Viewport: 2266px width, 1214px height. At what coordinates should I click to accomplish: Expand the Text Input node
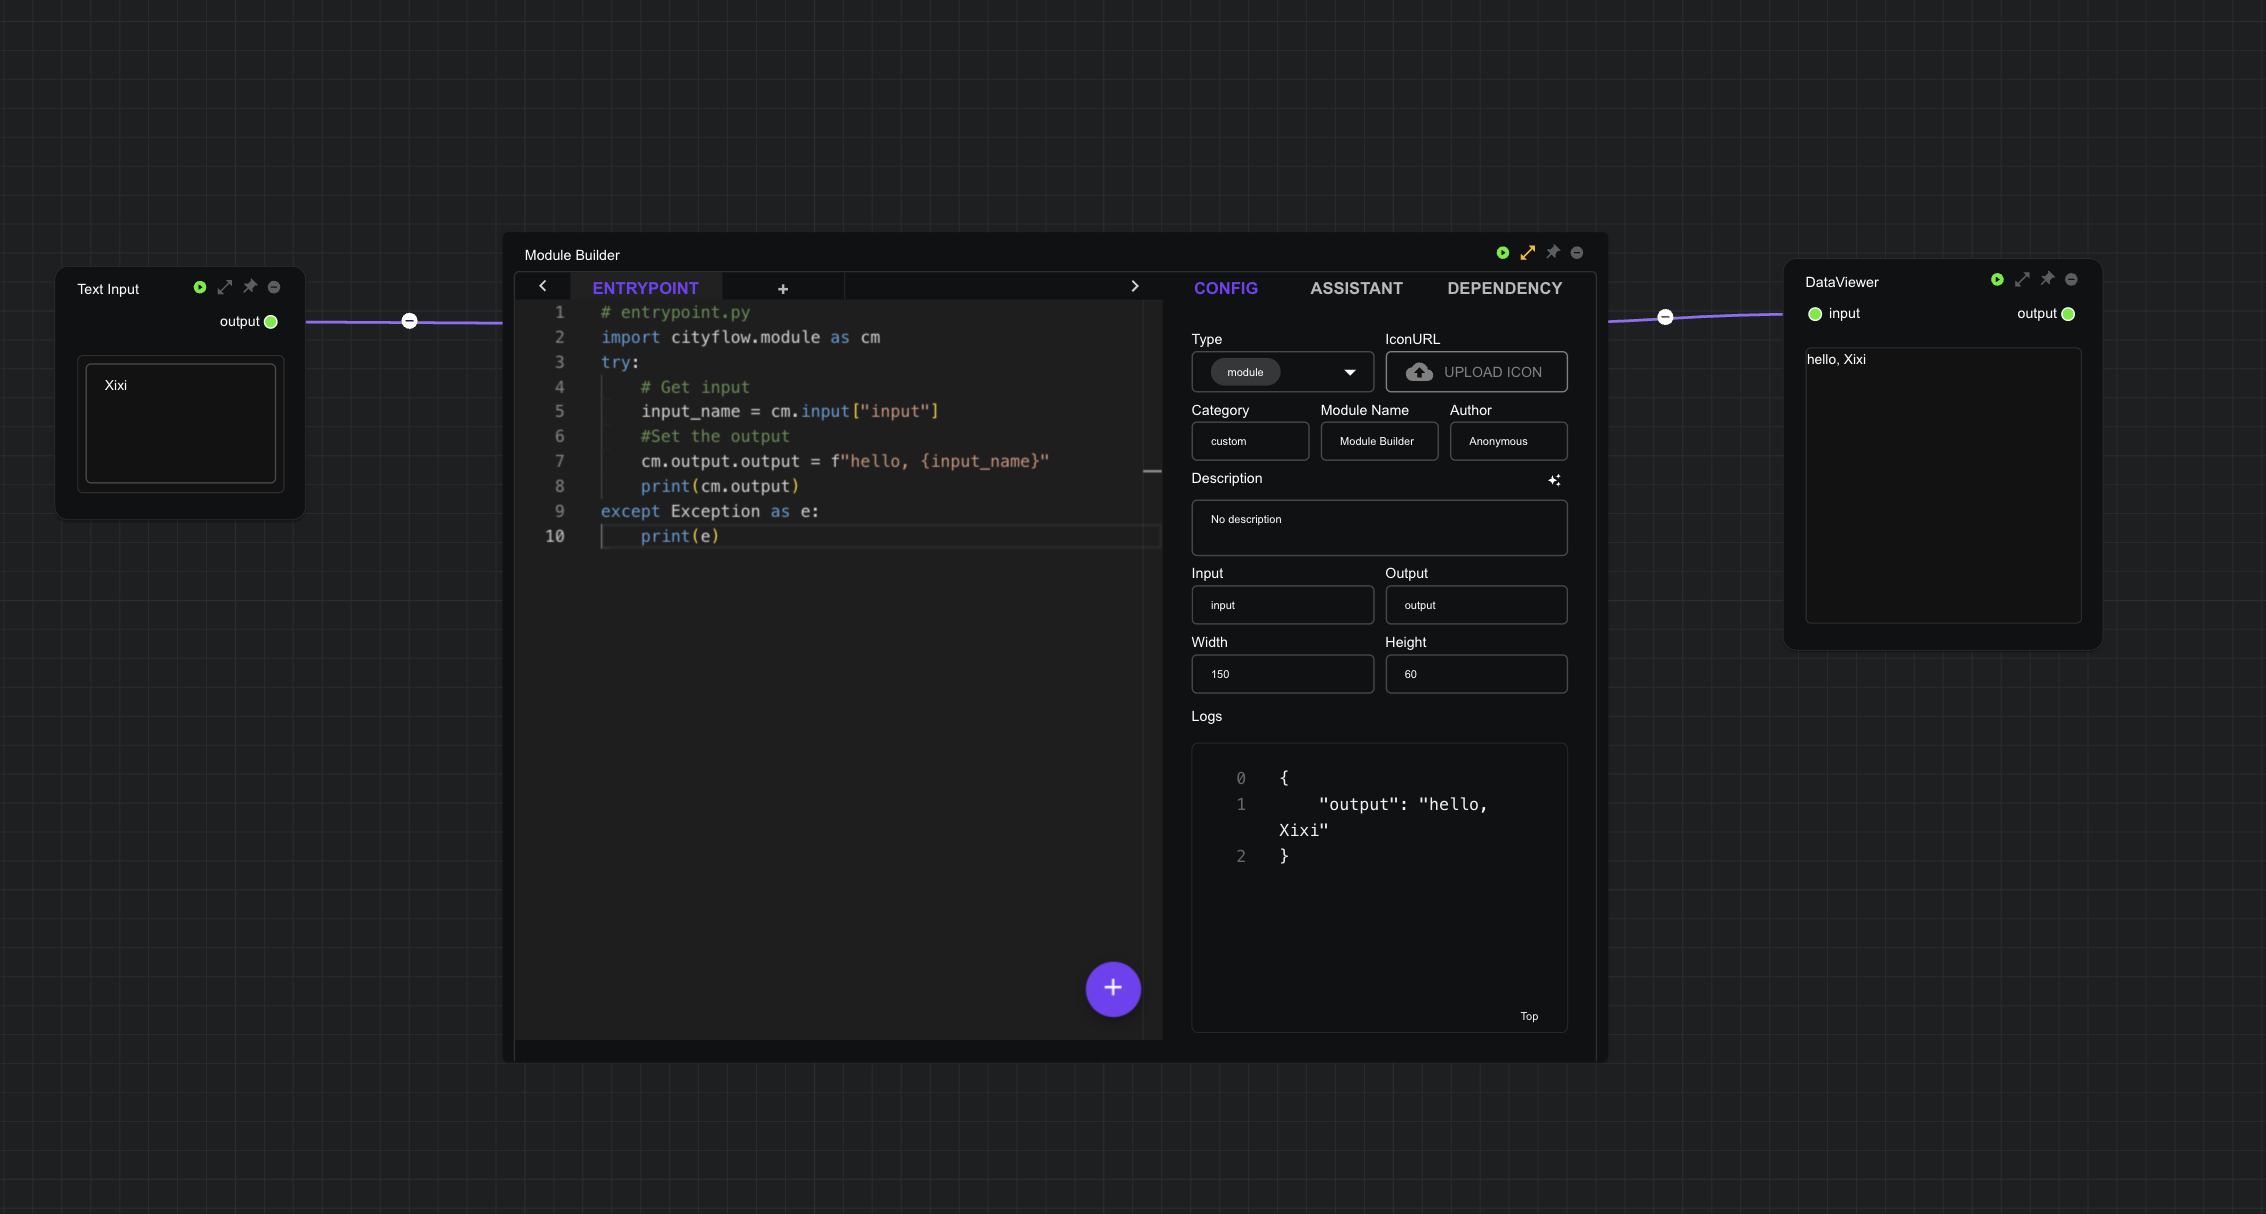pyautogui.click(x=225, y=287)
